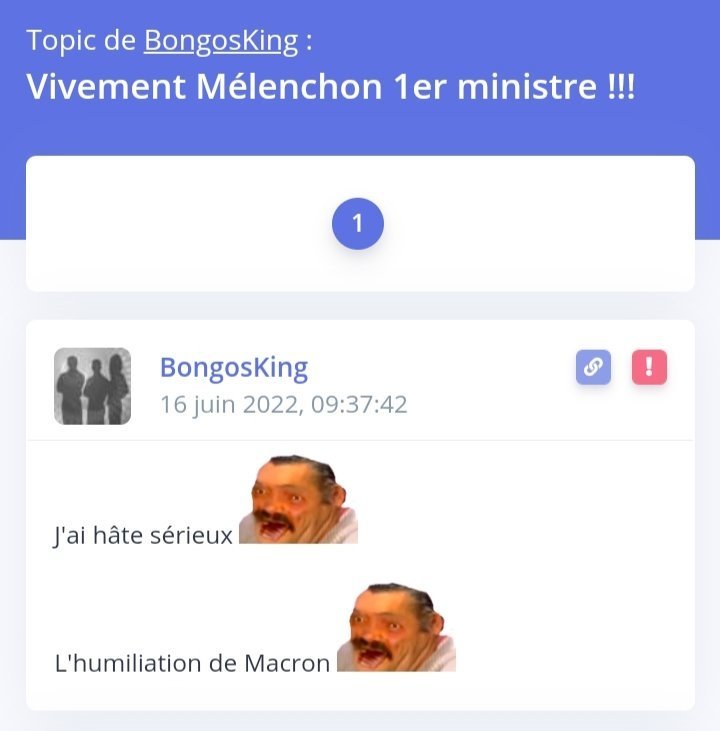Viewport: 720px width, 731px height.
Task: Click the "Topic de" label in the header
Action: tap(81, 40)
